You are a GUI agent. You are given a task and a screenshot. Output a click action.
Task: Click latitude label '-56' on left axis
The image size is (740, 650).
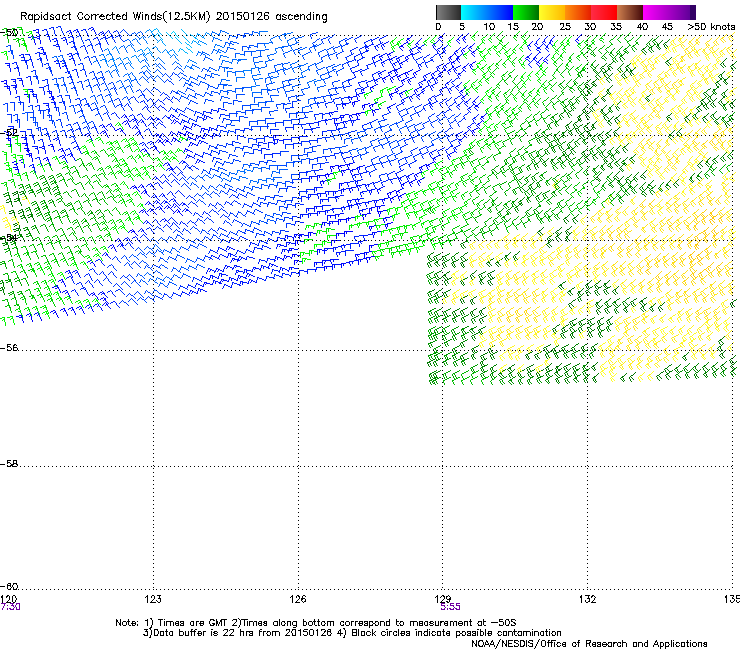click(x=9, y=348)
